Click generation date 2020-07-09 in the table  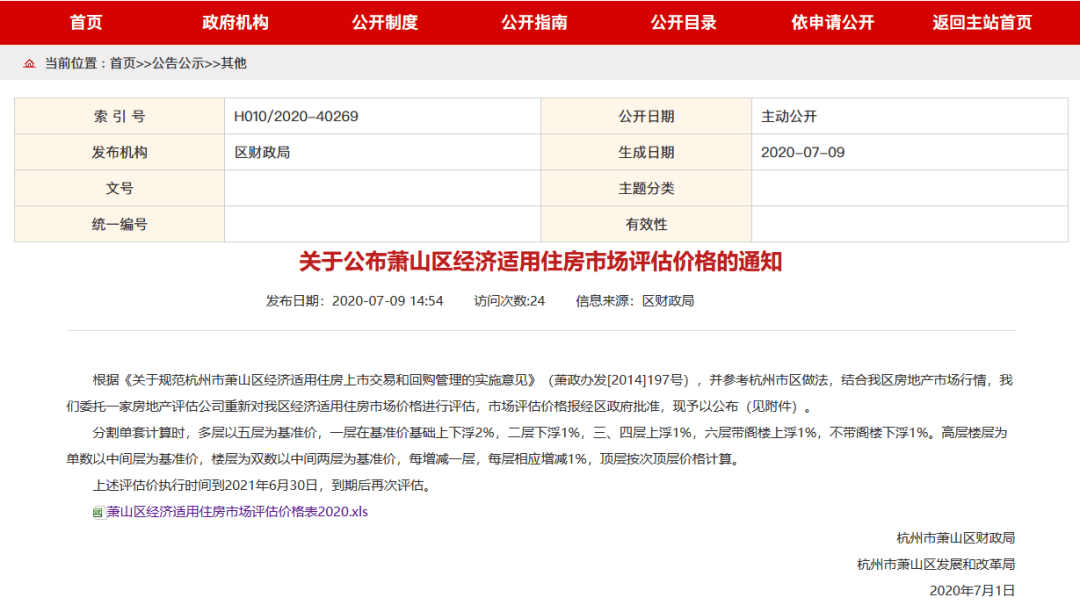click(x=802, y=152)
